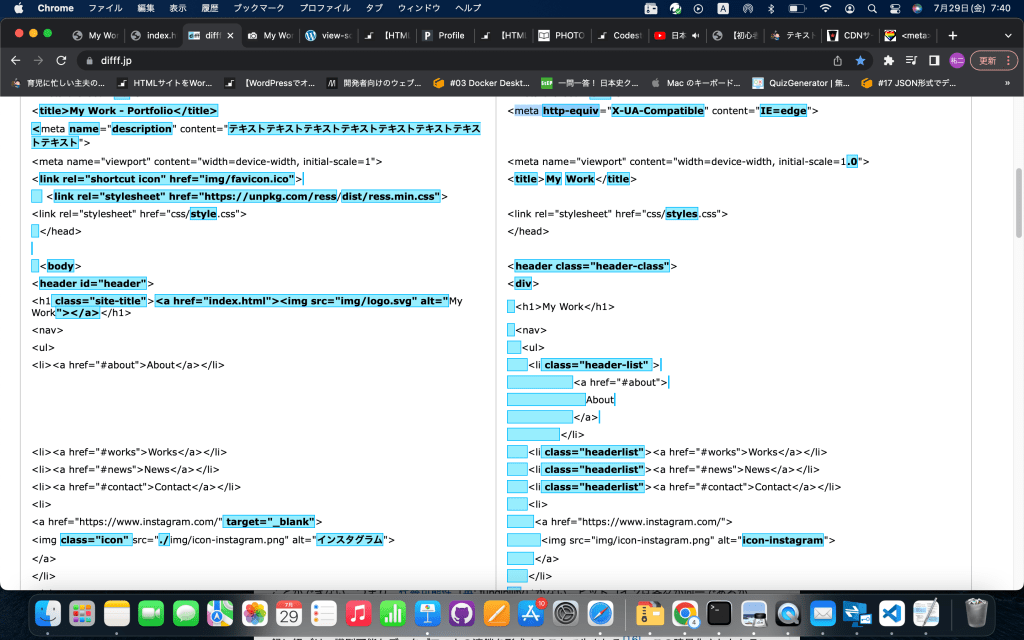Bookmark this page with the star icon
This screenshot has width=1024, height=640.
[860, 60]
